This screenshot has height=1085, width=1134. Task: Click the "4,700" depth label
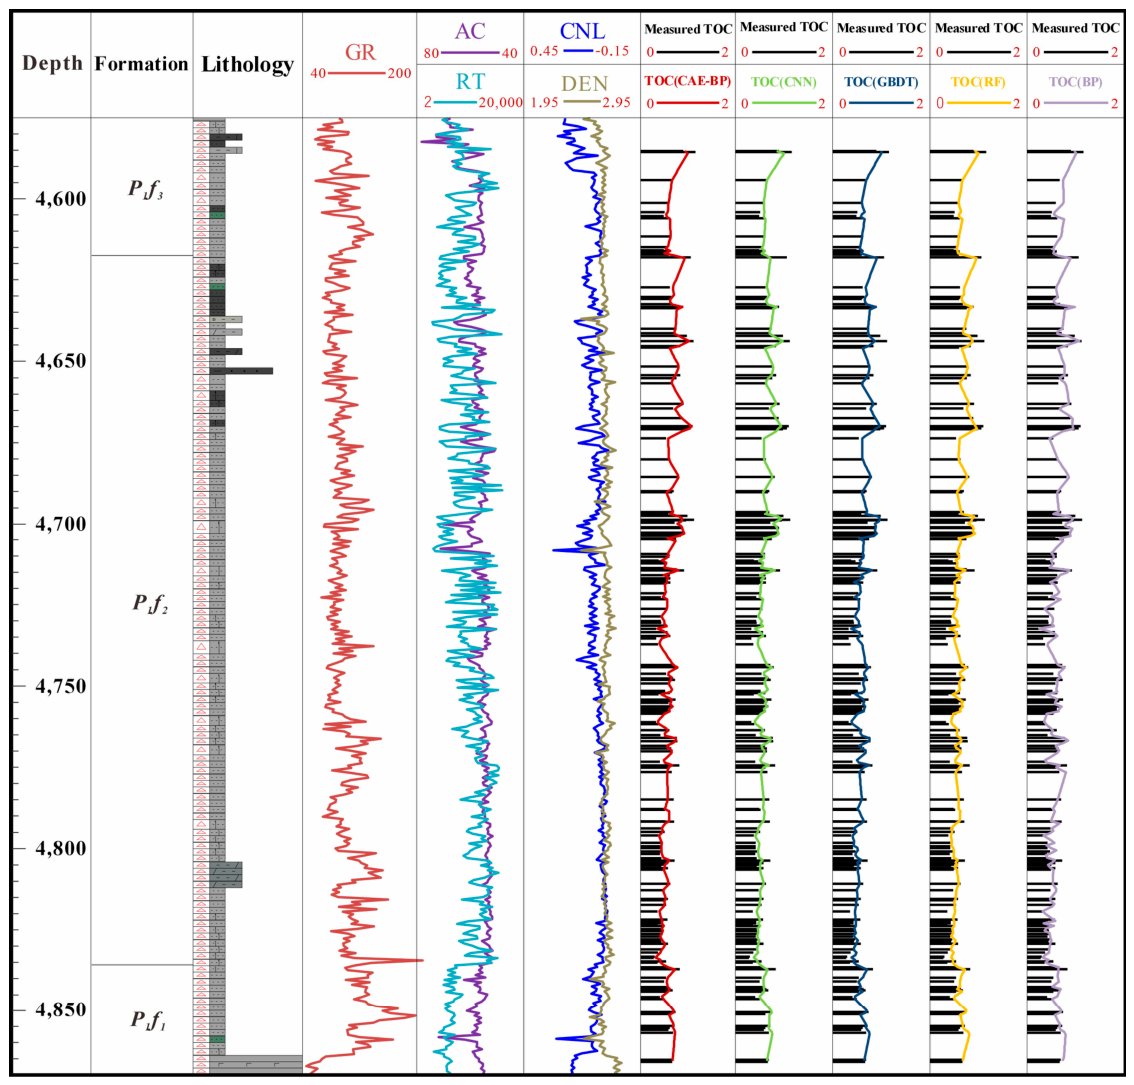click(x=61, y=524)
